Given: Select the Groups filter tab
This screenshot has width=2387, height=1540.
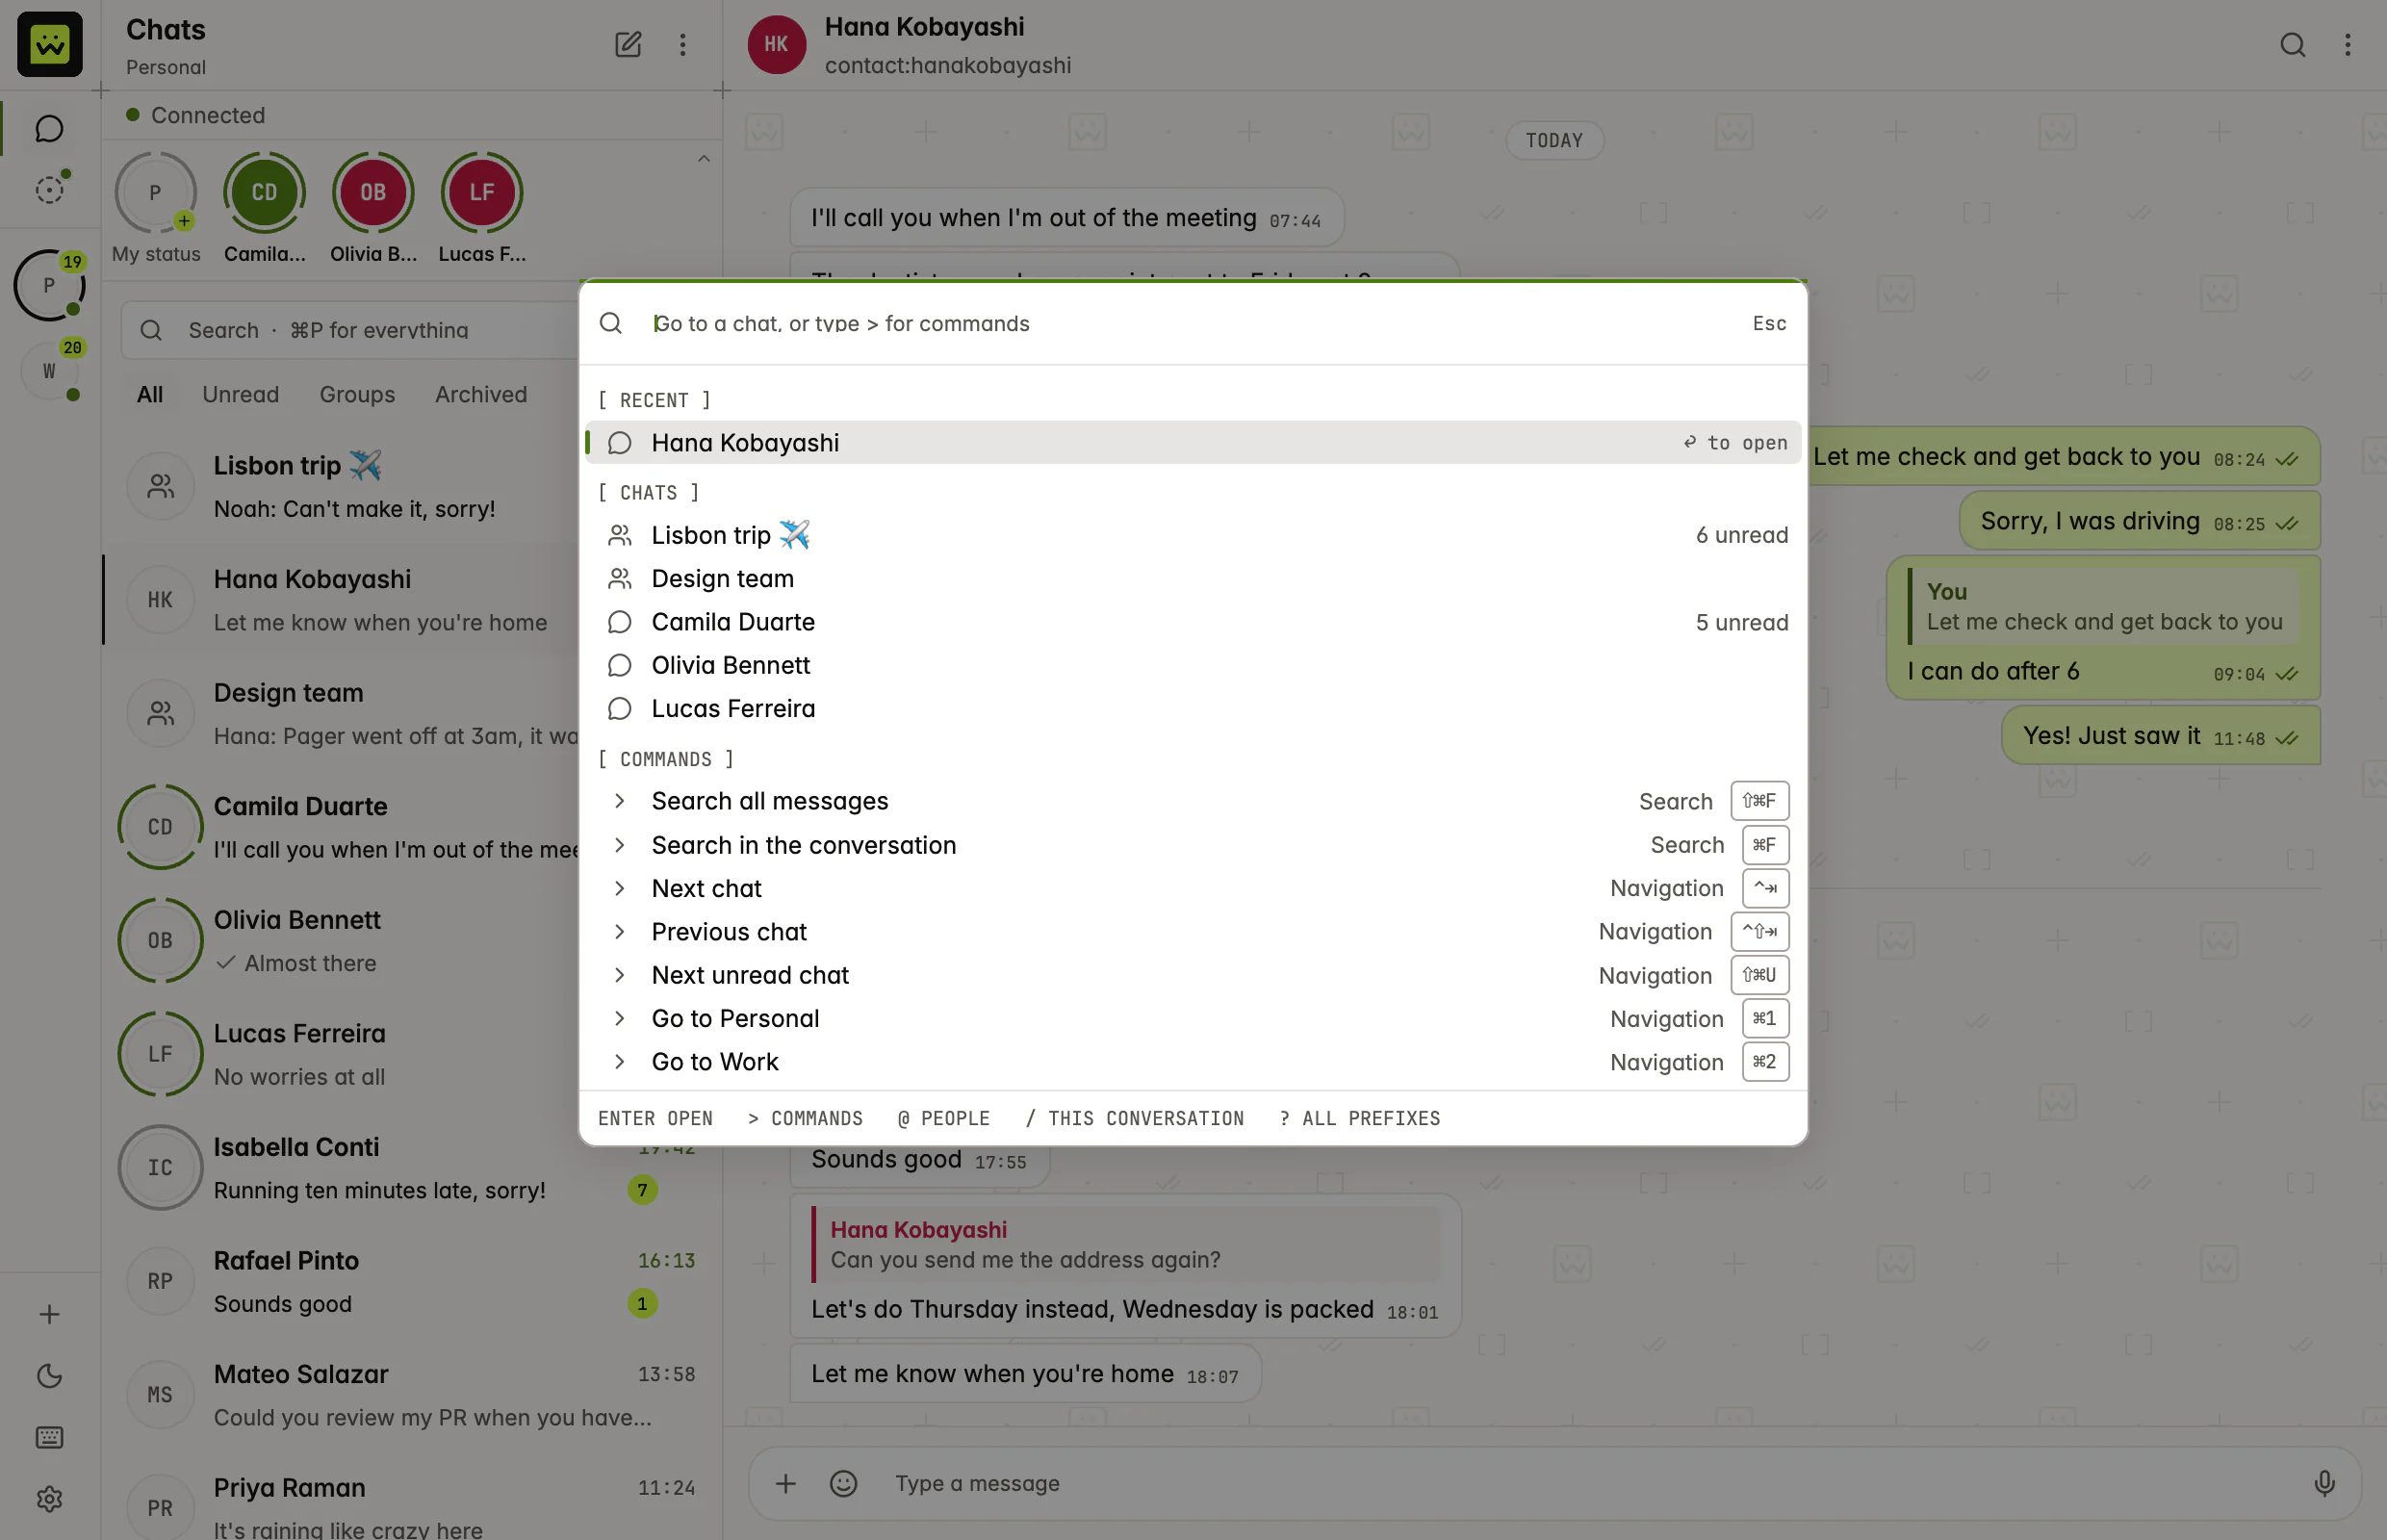Looking at the screenshot, I should pos(357,394).
